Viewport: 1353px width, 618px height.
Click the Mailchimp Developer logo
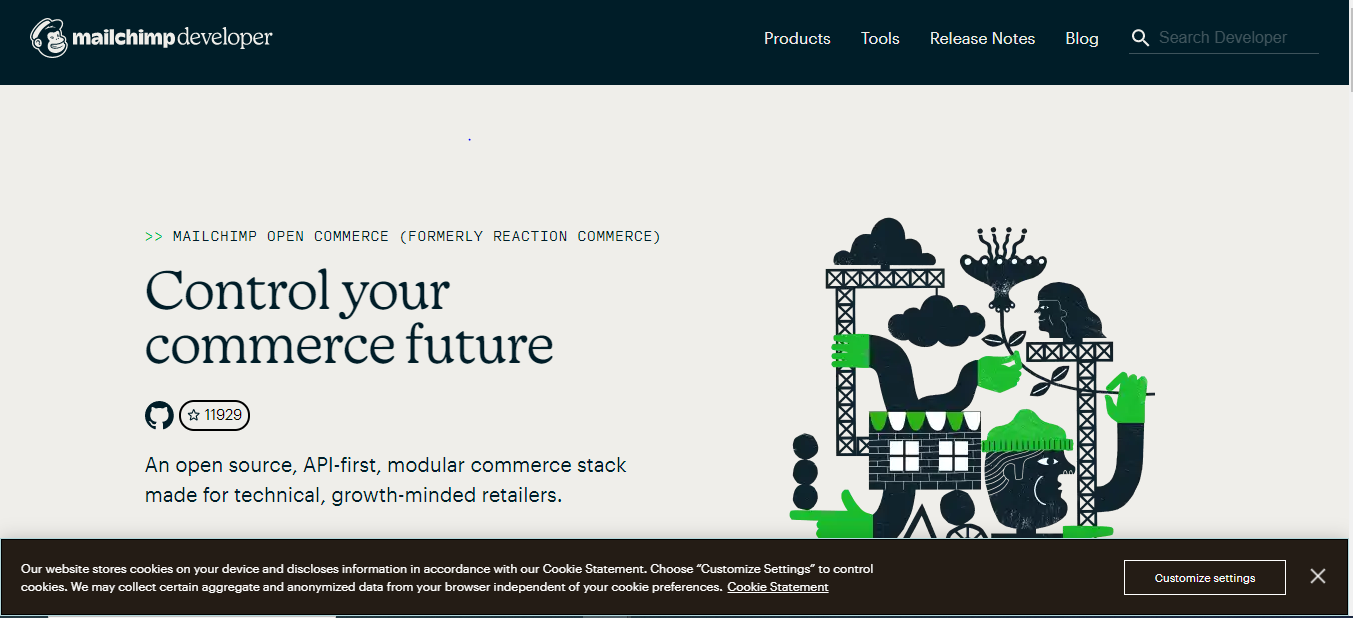click(x=151, y=38)
